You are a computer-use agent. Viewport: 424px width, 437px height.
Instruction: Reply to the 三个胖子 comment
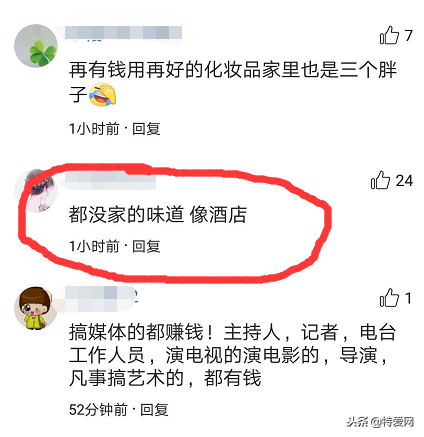click(146, 129)
